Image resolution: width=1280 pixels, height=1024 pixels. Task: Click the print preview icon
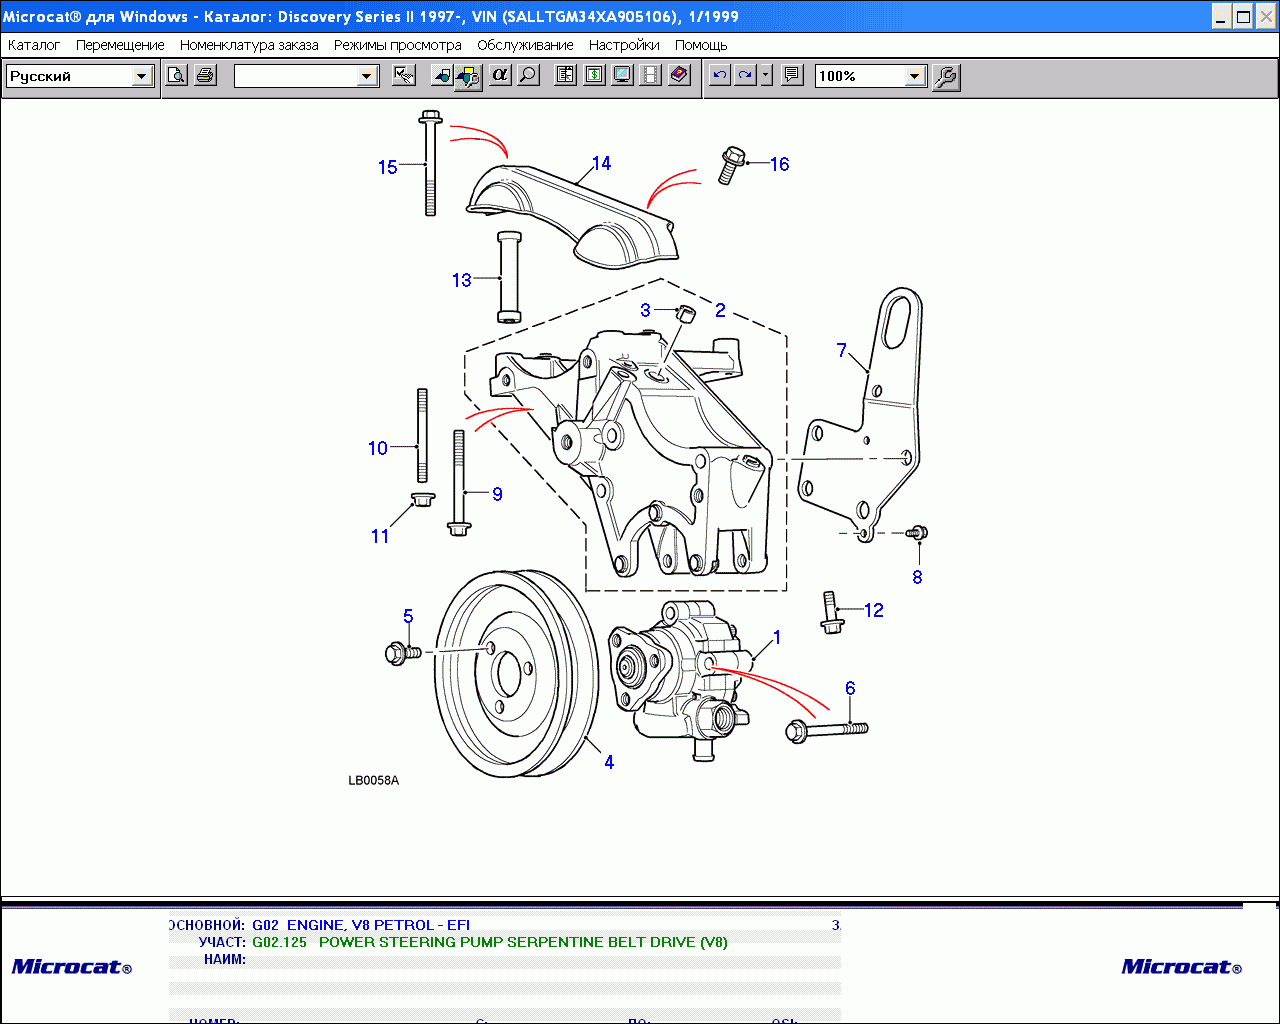pos(176,76)
